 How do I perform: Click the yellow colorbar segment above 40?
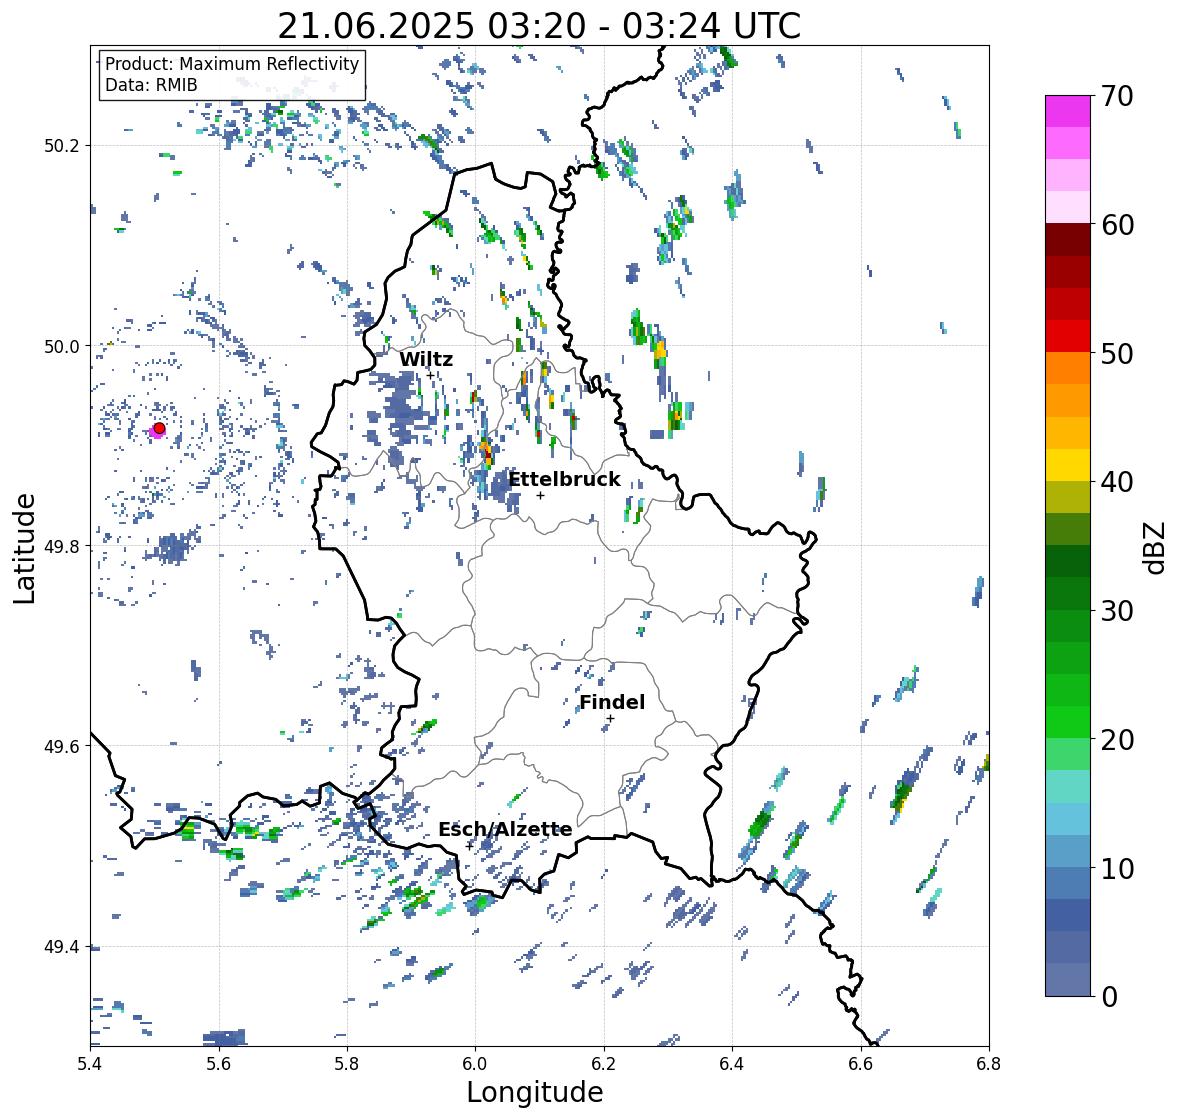coord(1068,465)
